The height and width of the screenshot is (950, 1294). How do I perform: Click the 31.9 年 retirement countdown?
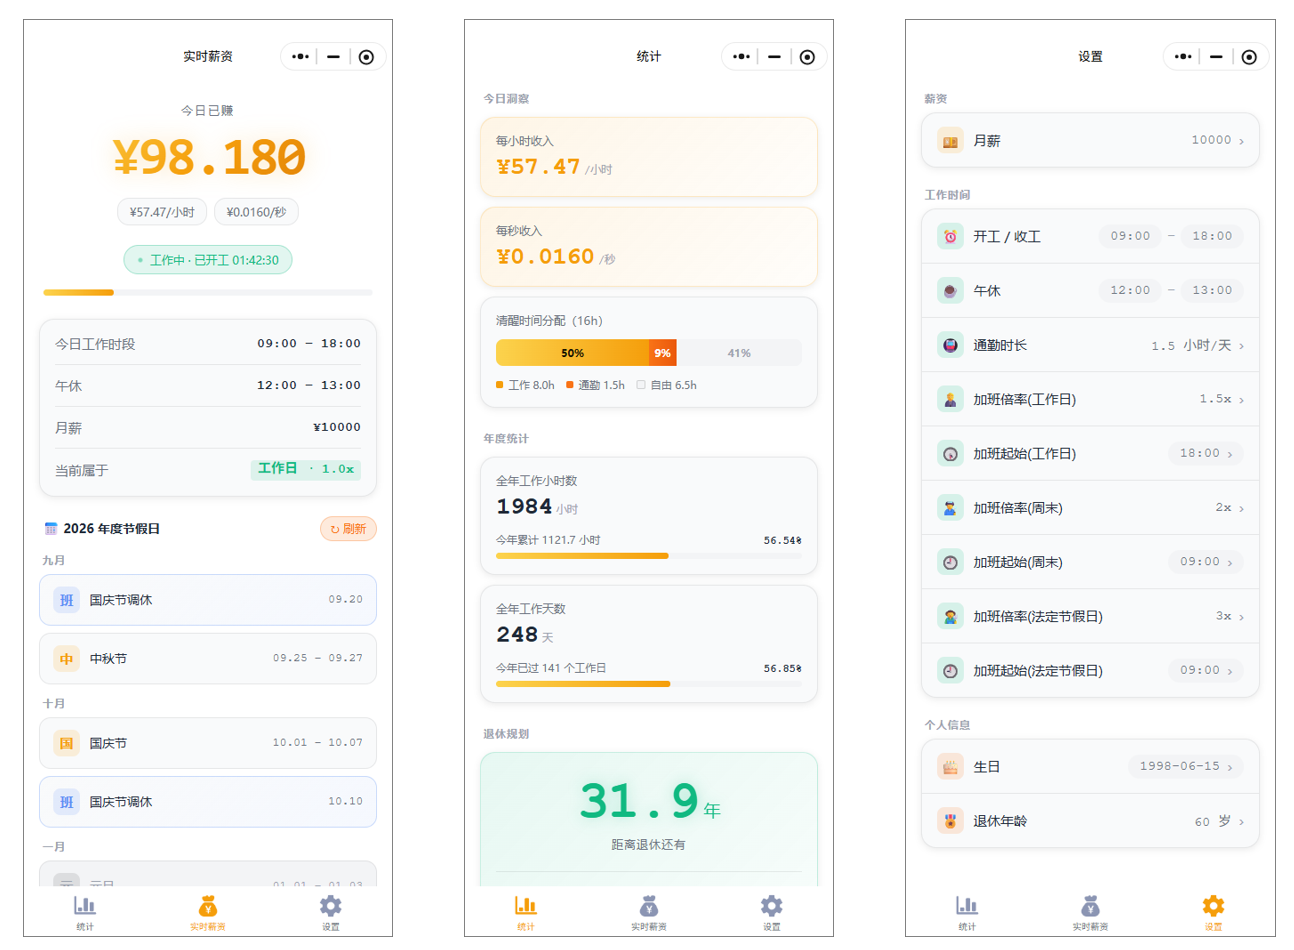click(649, 800)
